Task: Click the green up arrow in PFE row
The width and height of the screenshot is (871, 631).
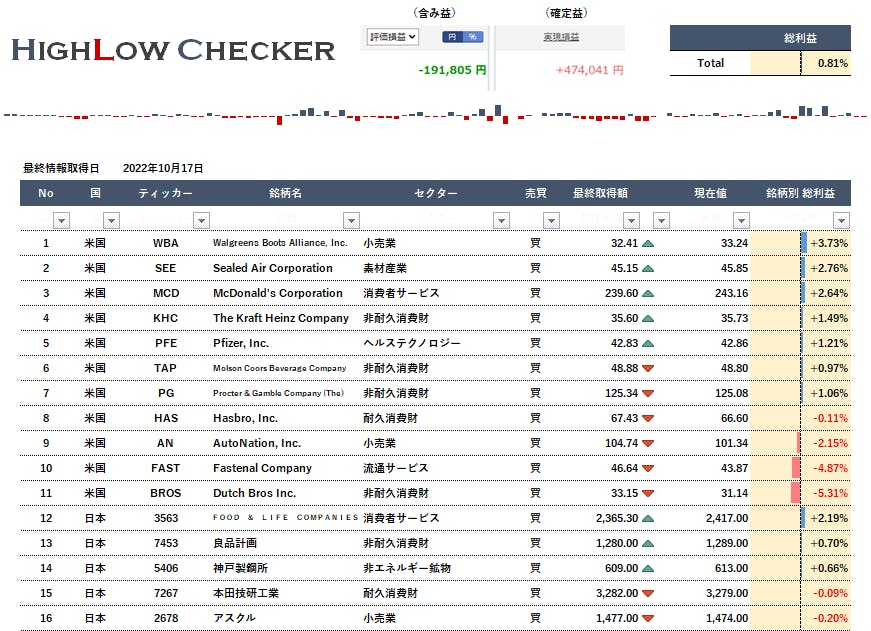Action: point(648,343)
